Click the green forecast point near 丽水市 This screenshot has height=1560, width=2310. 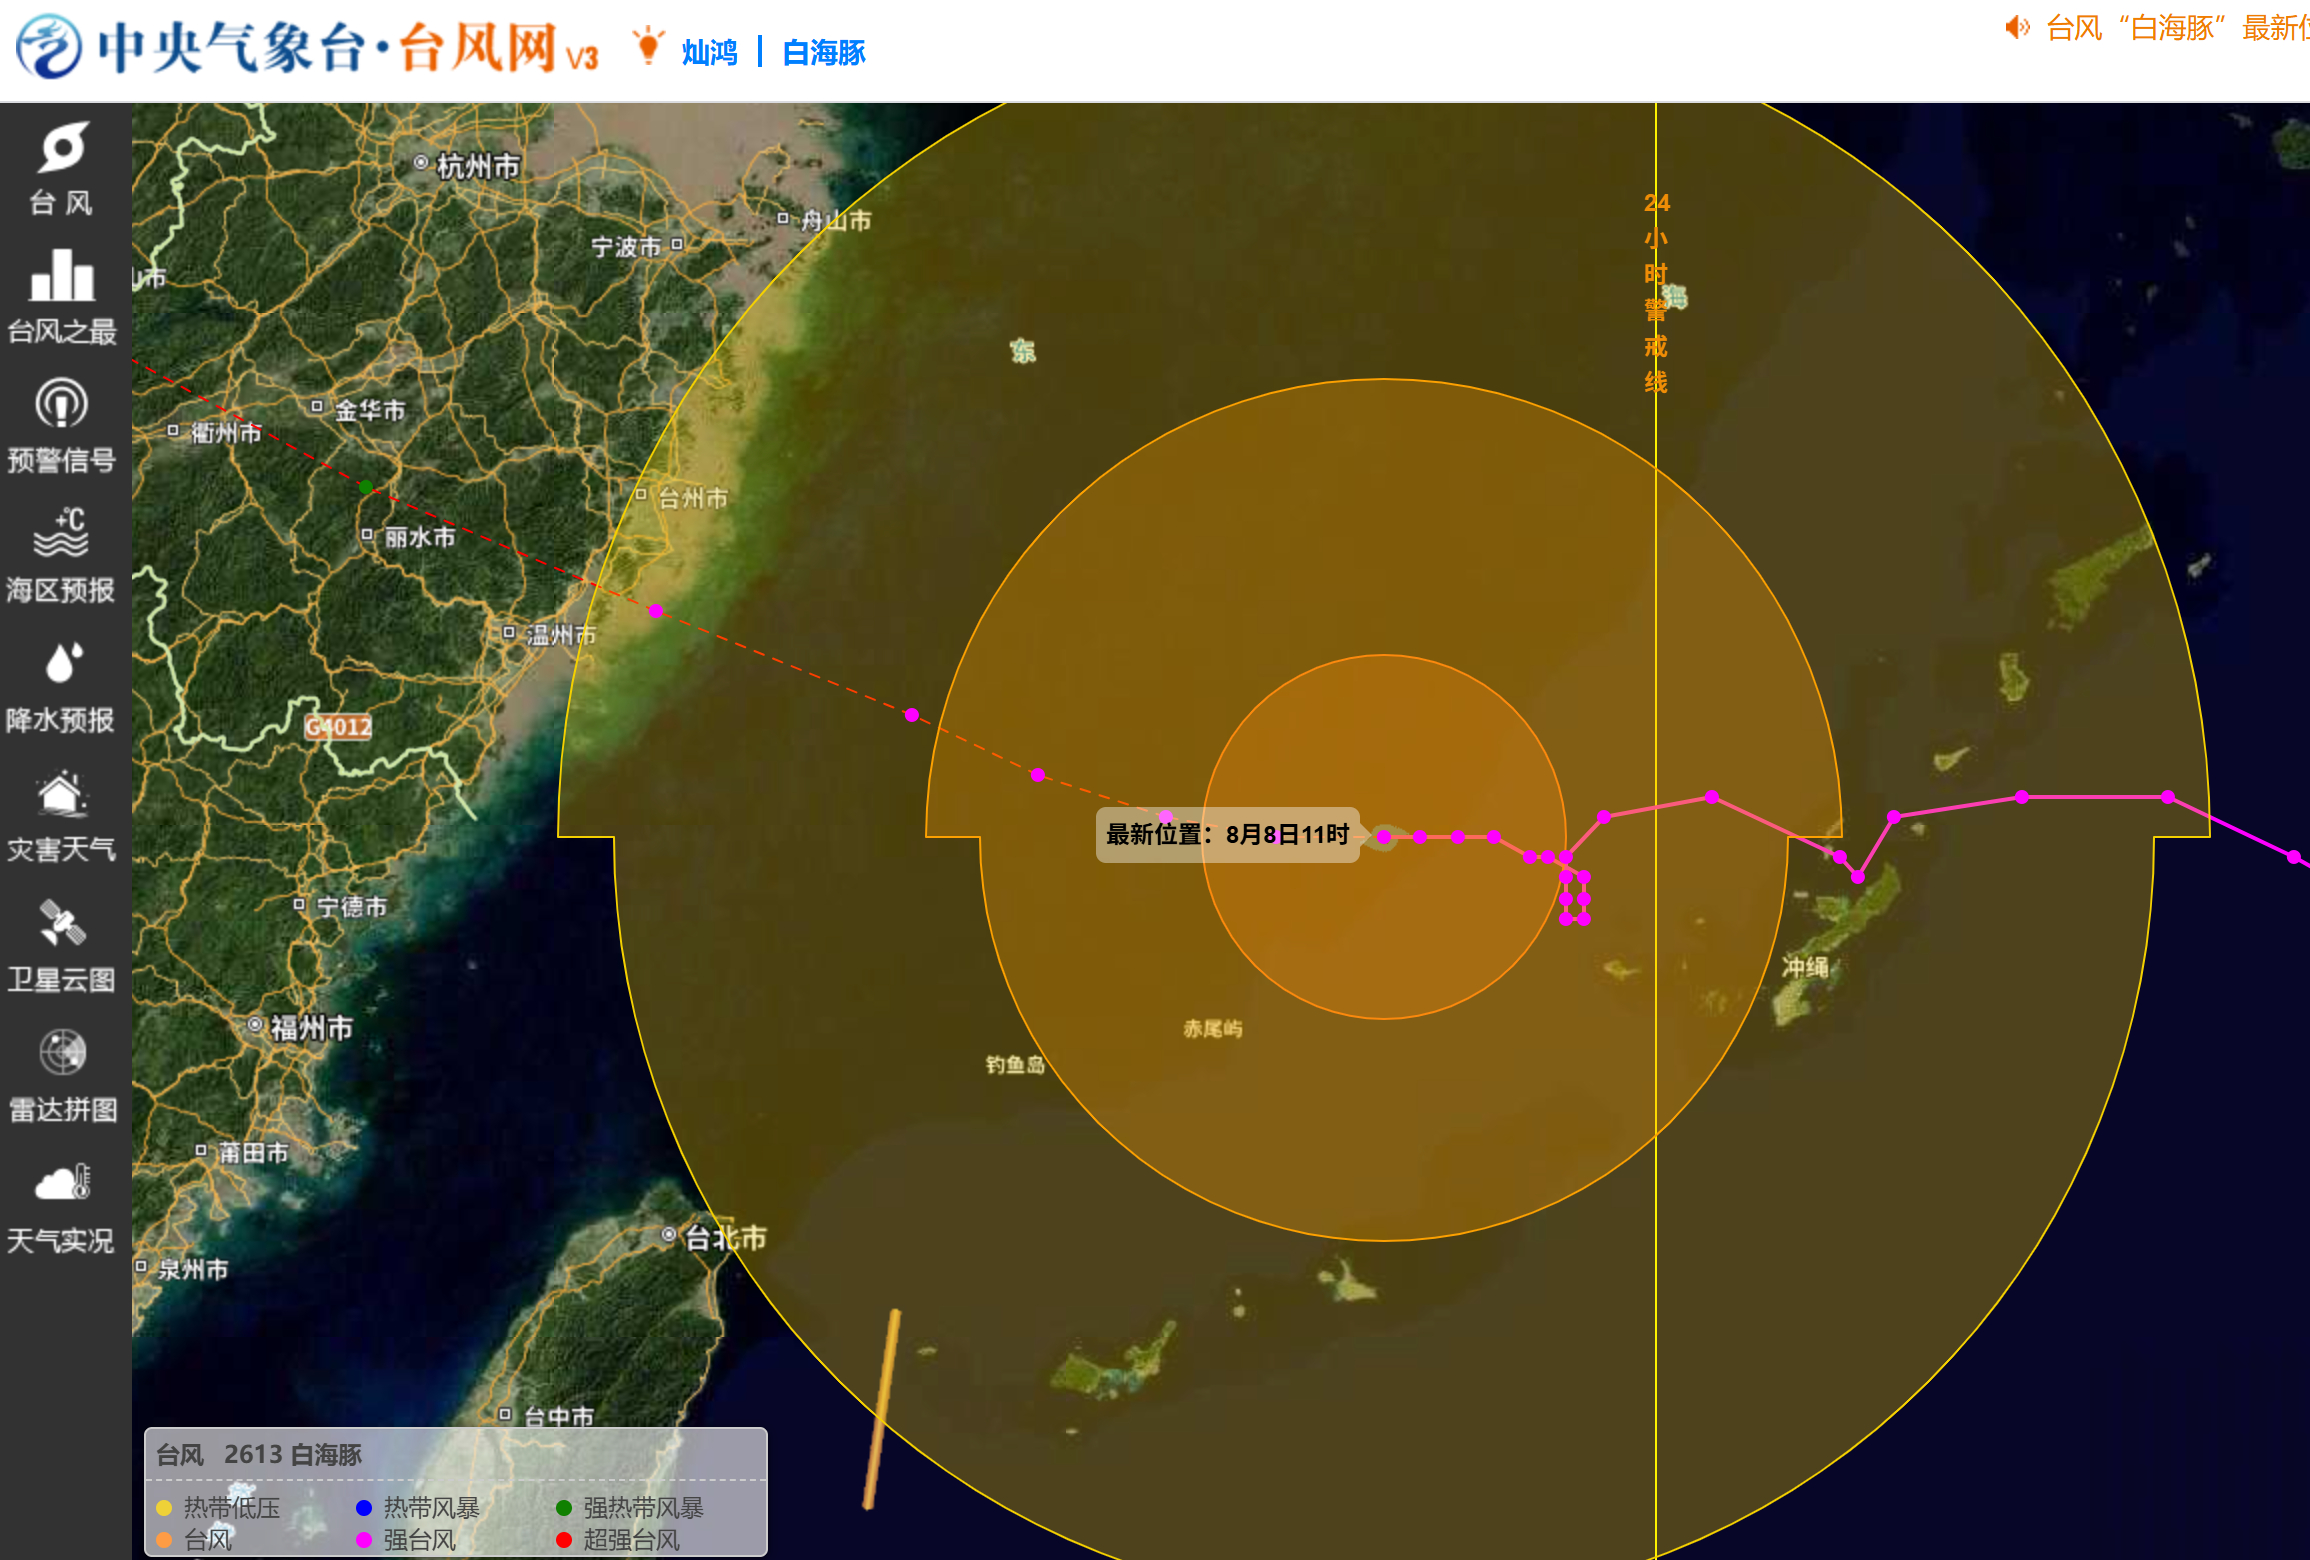(x=366, y=487)
